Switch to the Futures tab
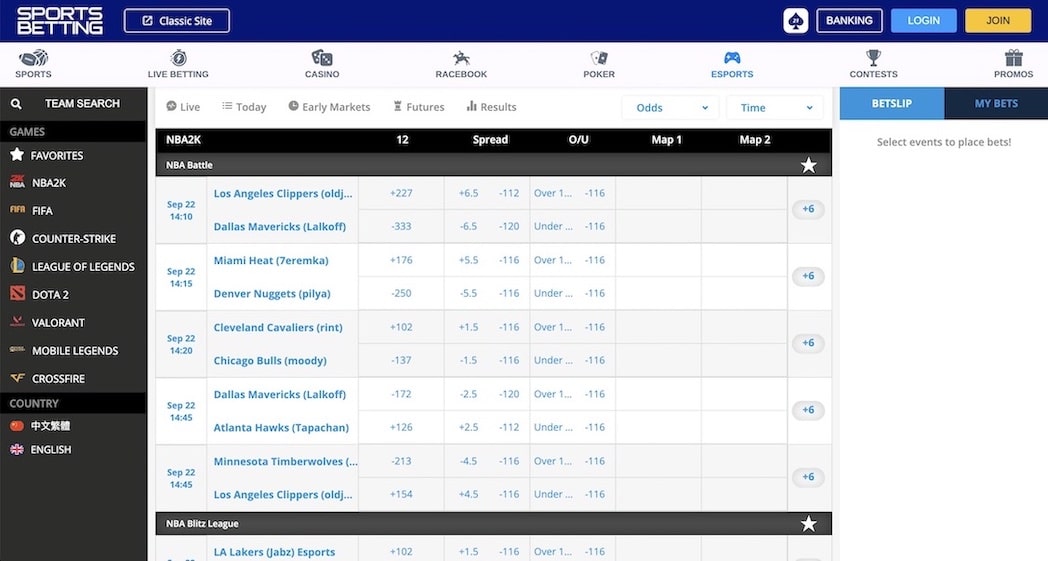The image size is (1048, 561). (418, 107)
